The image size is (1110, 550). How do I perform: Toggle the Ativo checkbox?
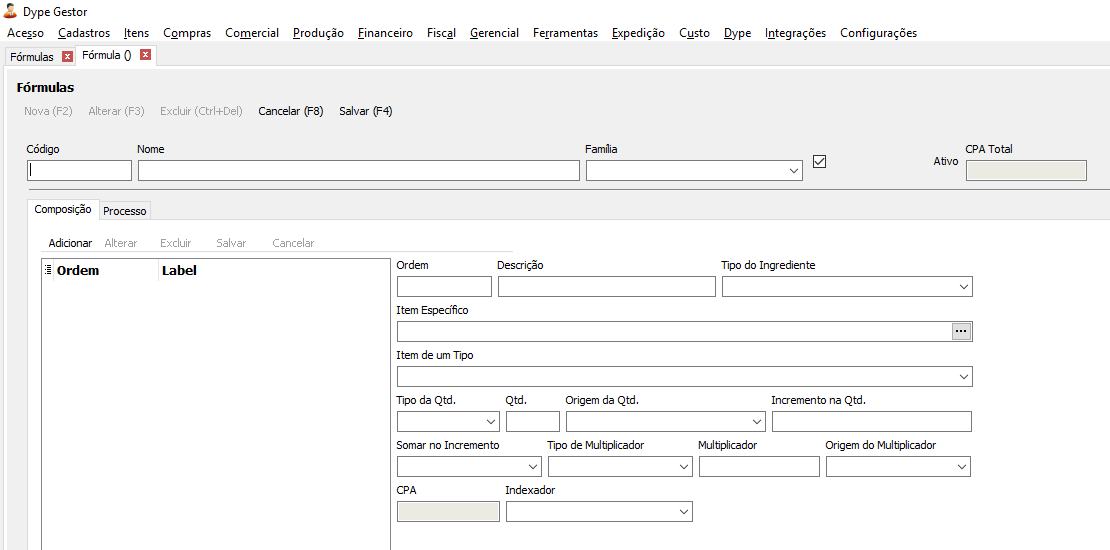click(820, 161)
